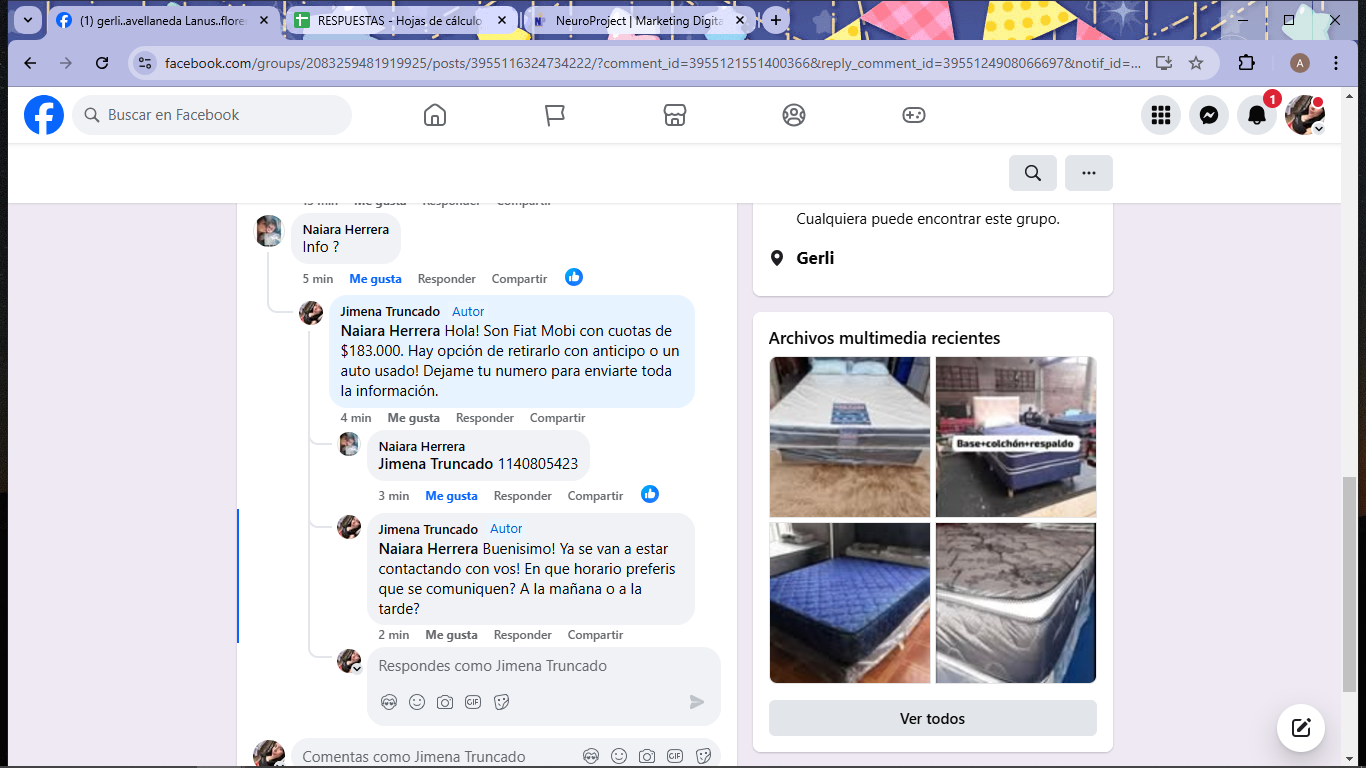Image resolution: width=1366 pixels, height=768 pixels.
Task: Open the Home feed icon
Action: pos(435,115)
